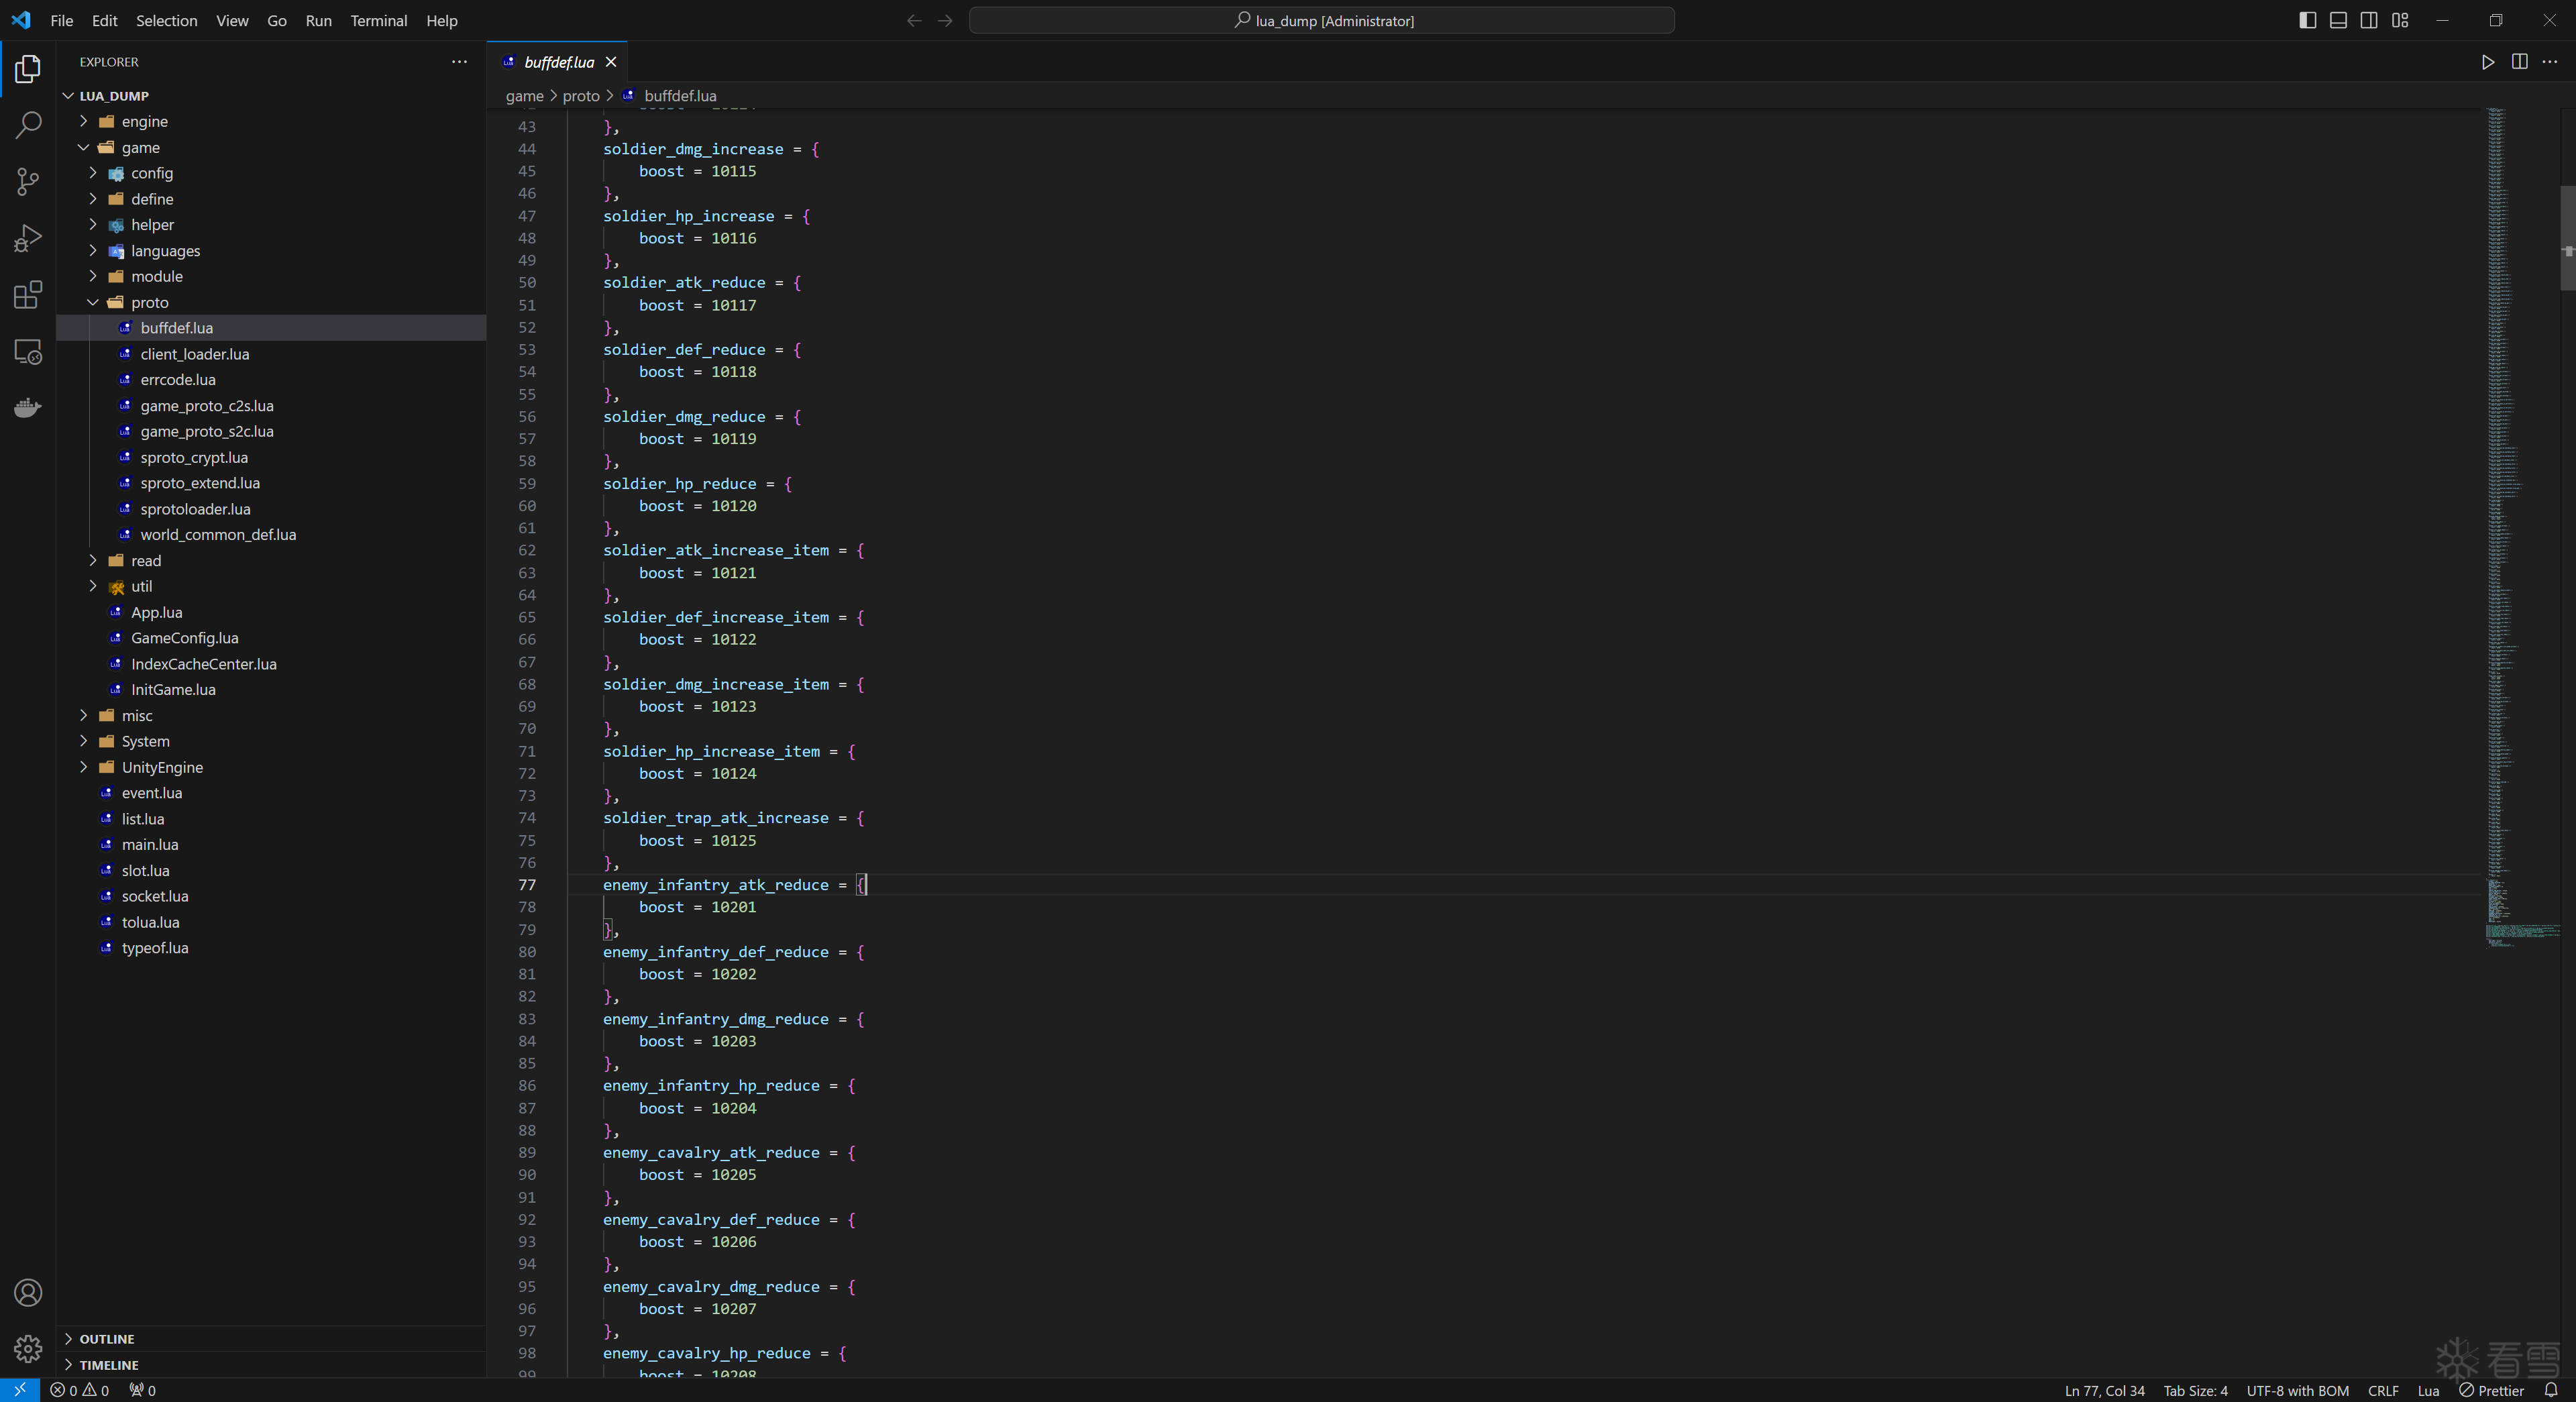Open Run and Debug view
2576x1402 pixels.
[x=28, y=238]
